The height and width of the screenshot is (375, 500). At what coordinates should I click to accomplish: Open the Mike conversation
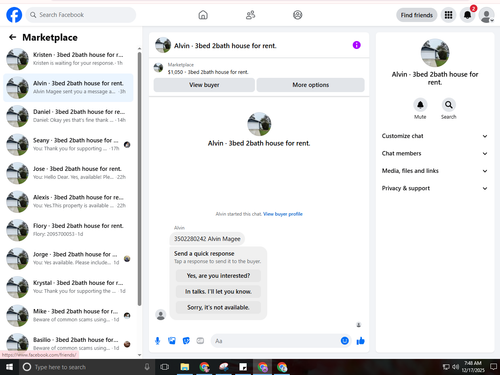click(x=68, y=316)
